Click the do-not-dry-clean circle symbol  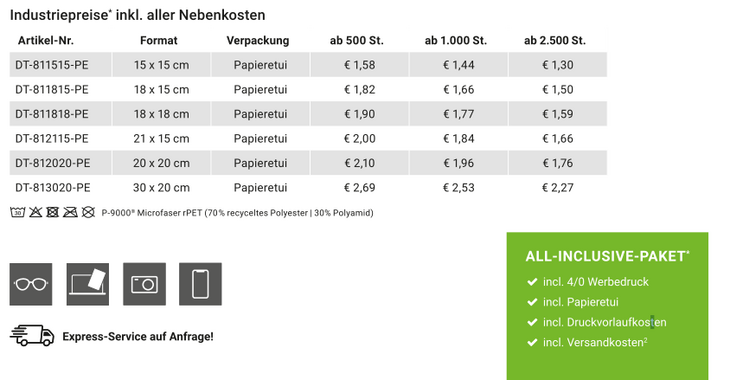tap(88, 212)
